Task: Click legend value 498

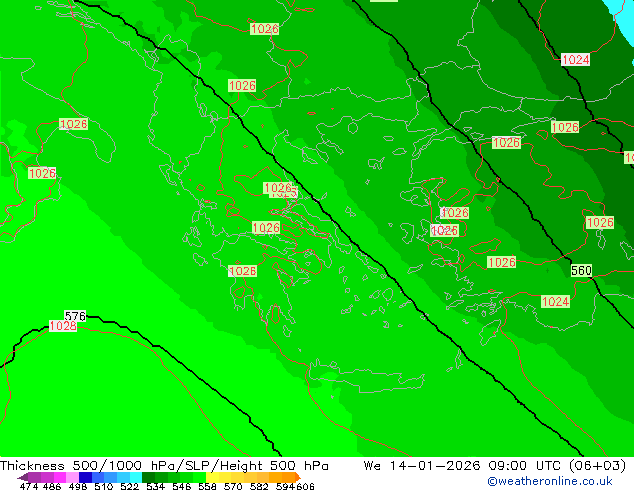Action: tap(78, 486)
